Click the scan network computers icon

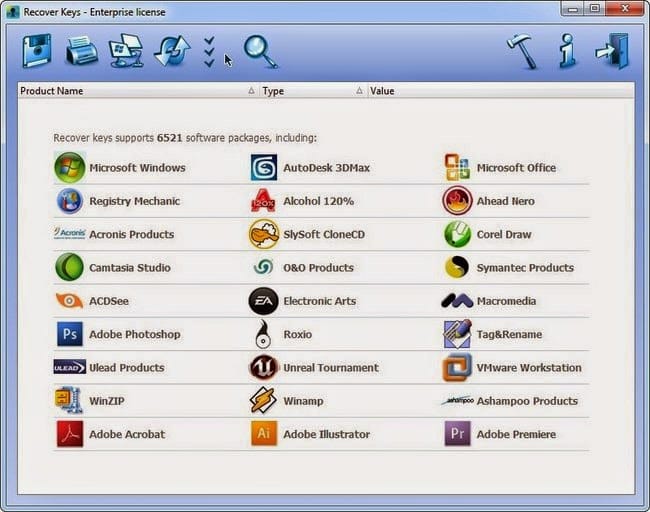pyautogui.click(x=126, y=51)
